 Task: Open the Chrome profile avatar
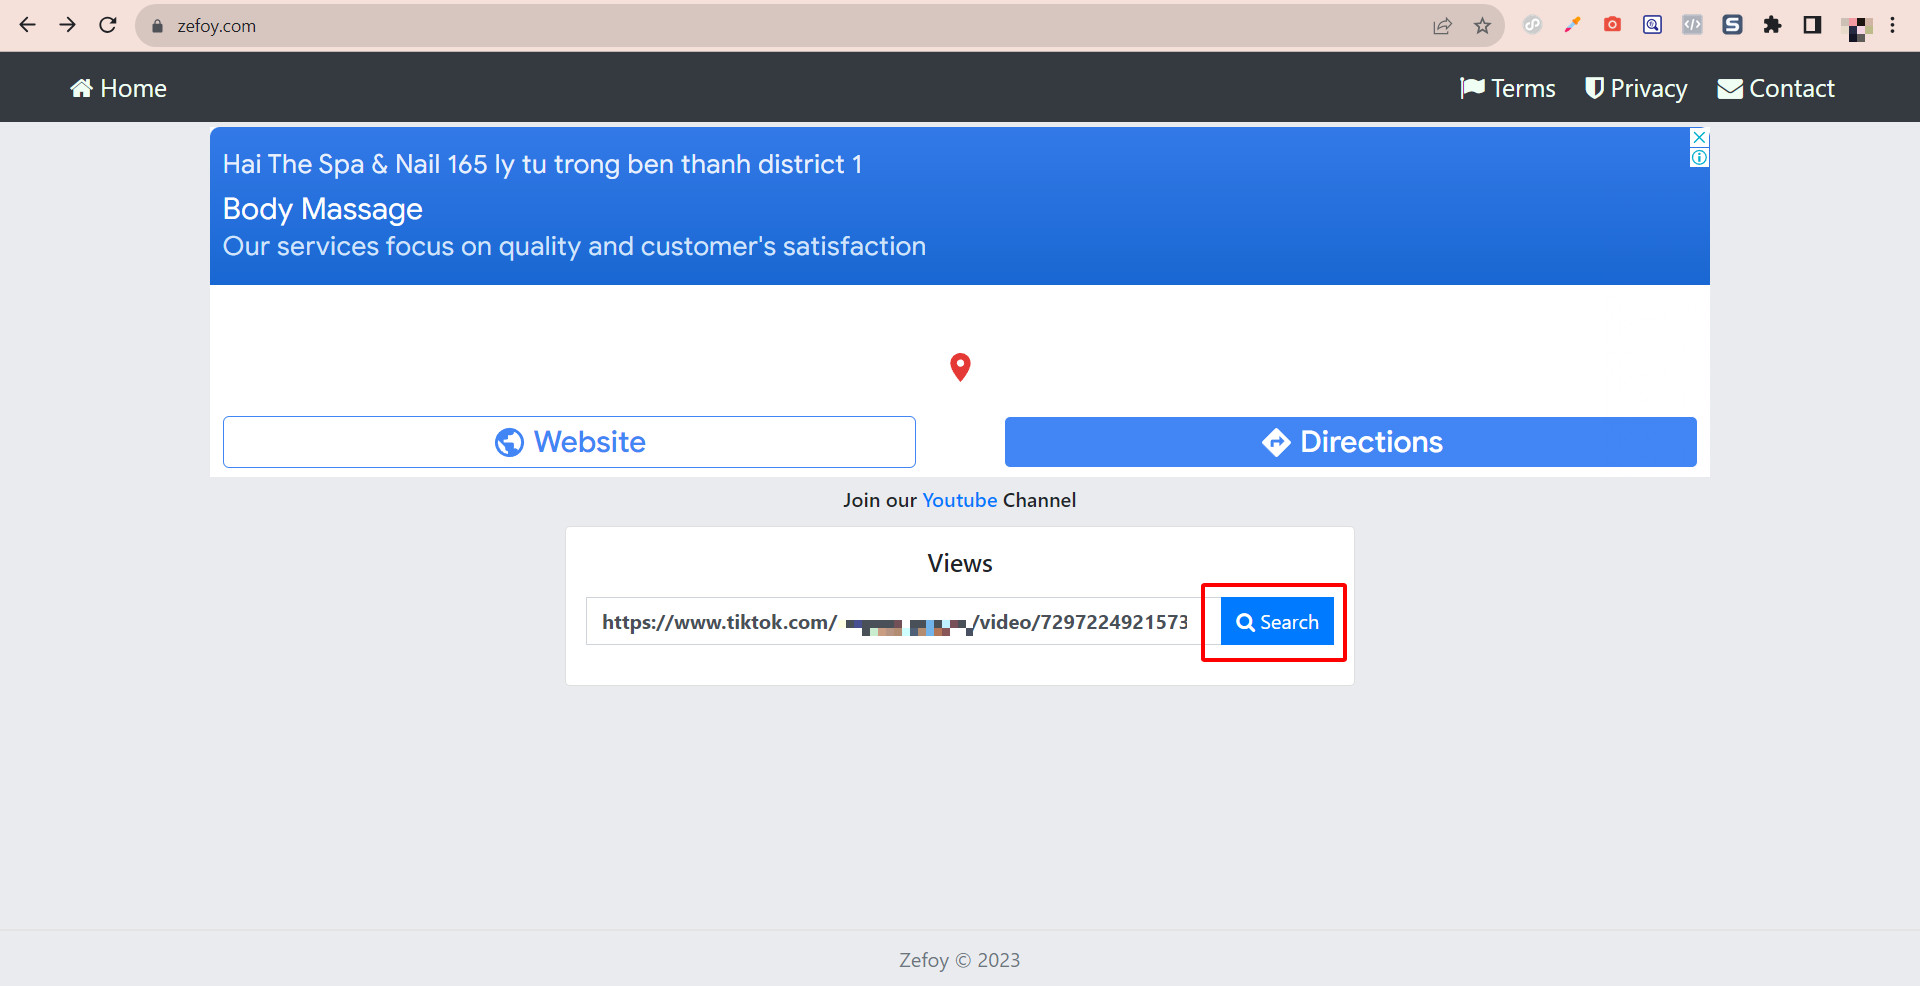1856,27
